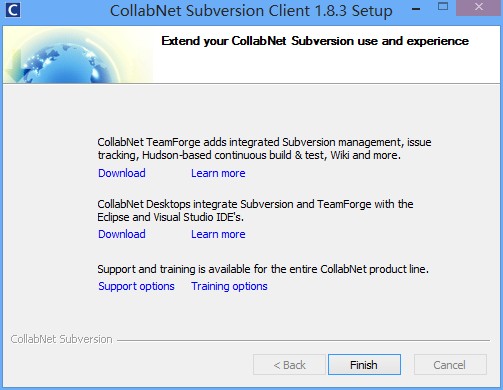Click the CollabNet Subversion branding label

tap(61, 339)
